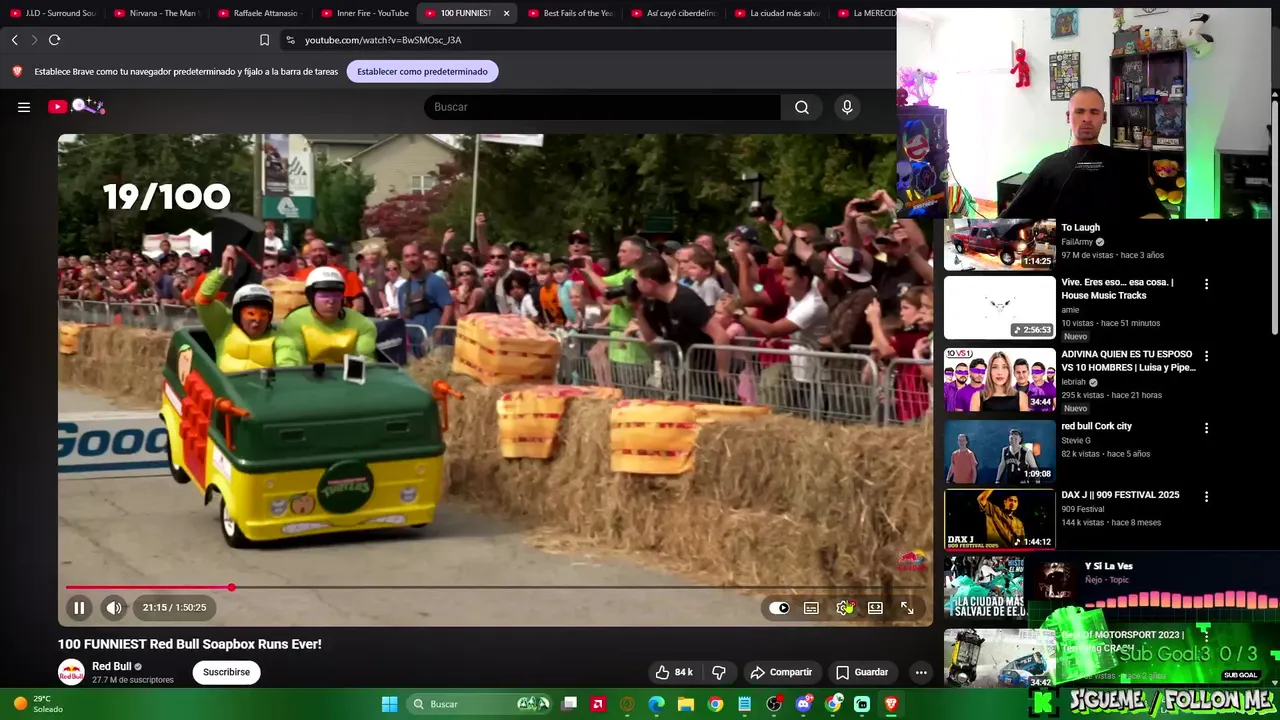Viewport: 1280px width, 720px height.
Task: Click the magnifier search button
Action: click(x=802, y=107)
